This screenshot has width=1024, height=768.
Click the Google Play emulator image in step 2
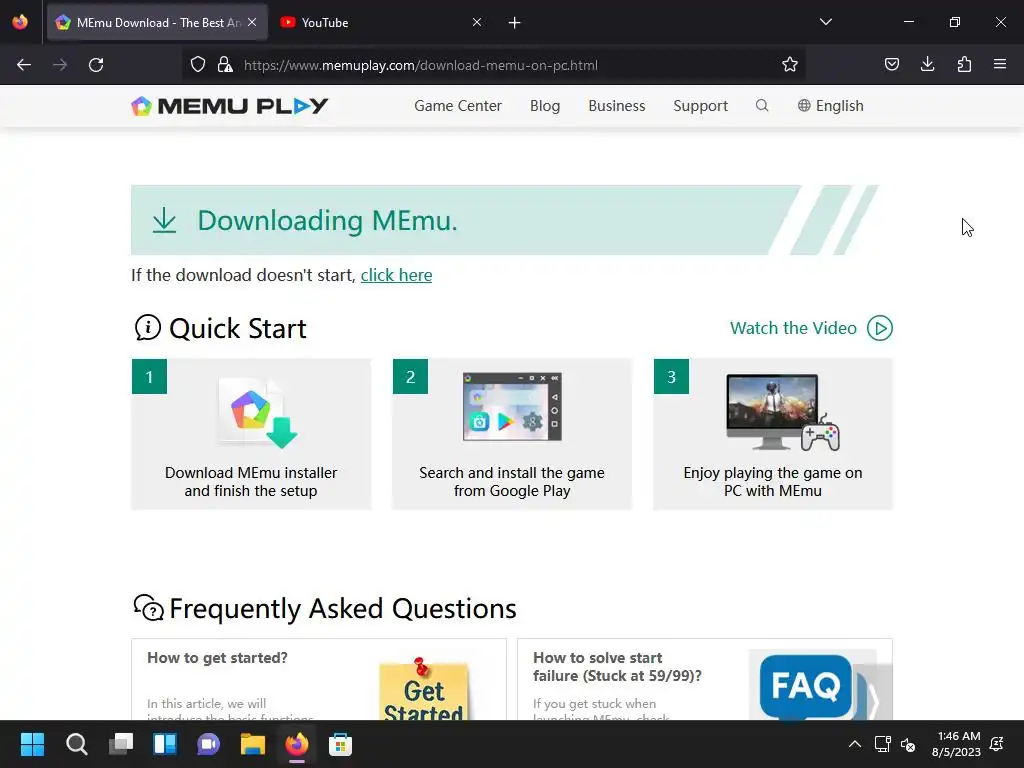pyautogui.click(x=512, y=407)
